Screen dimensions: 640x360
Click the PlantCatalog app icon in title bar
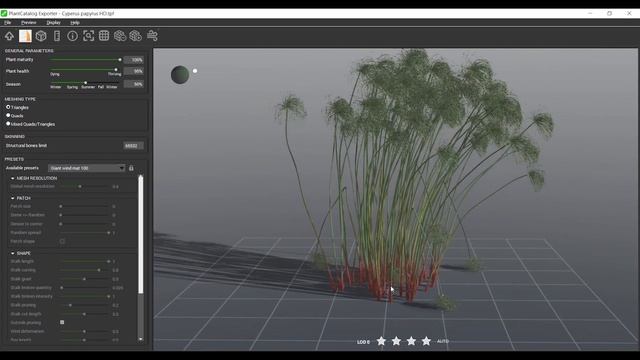(4, 13)
